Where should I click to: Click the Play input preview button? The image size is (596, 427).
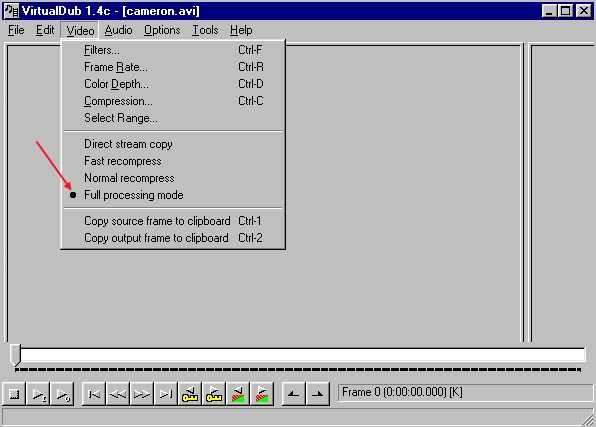point(38,394)
